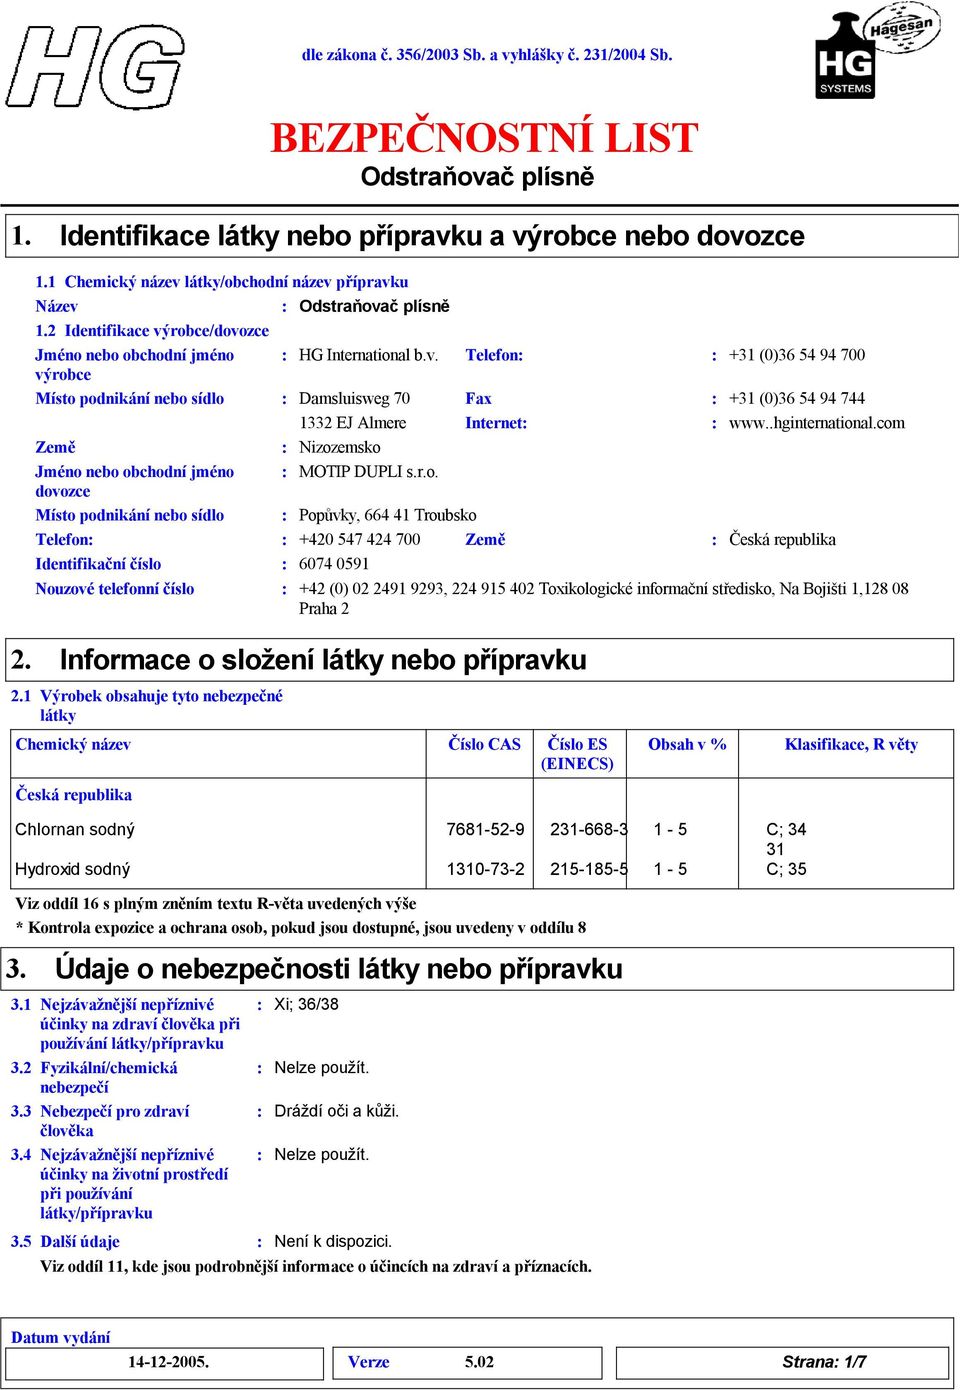Click column header 'Číslo CAS'
Viewport: 960px width, 1390px height.
click(x=484, y=745)
